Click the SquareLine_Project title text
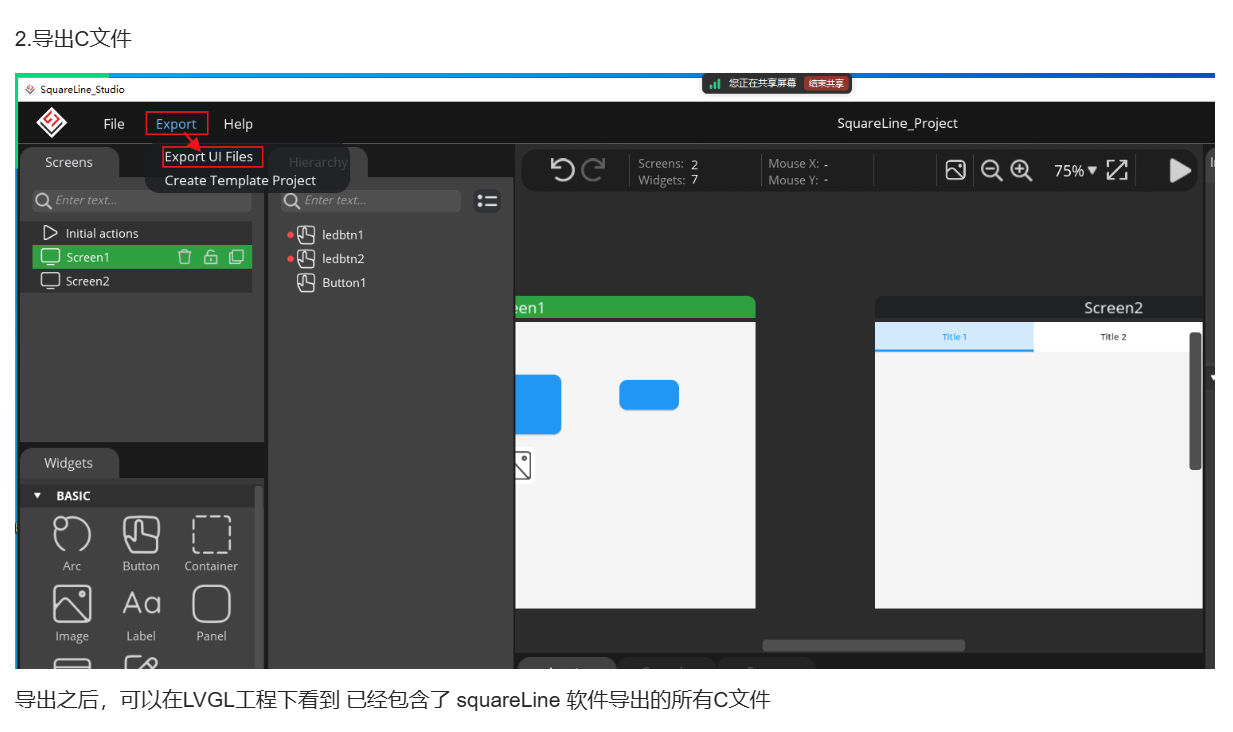This screenshot has height=732, width=1233. click(x=897, y=124)
